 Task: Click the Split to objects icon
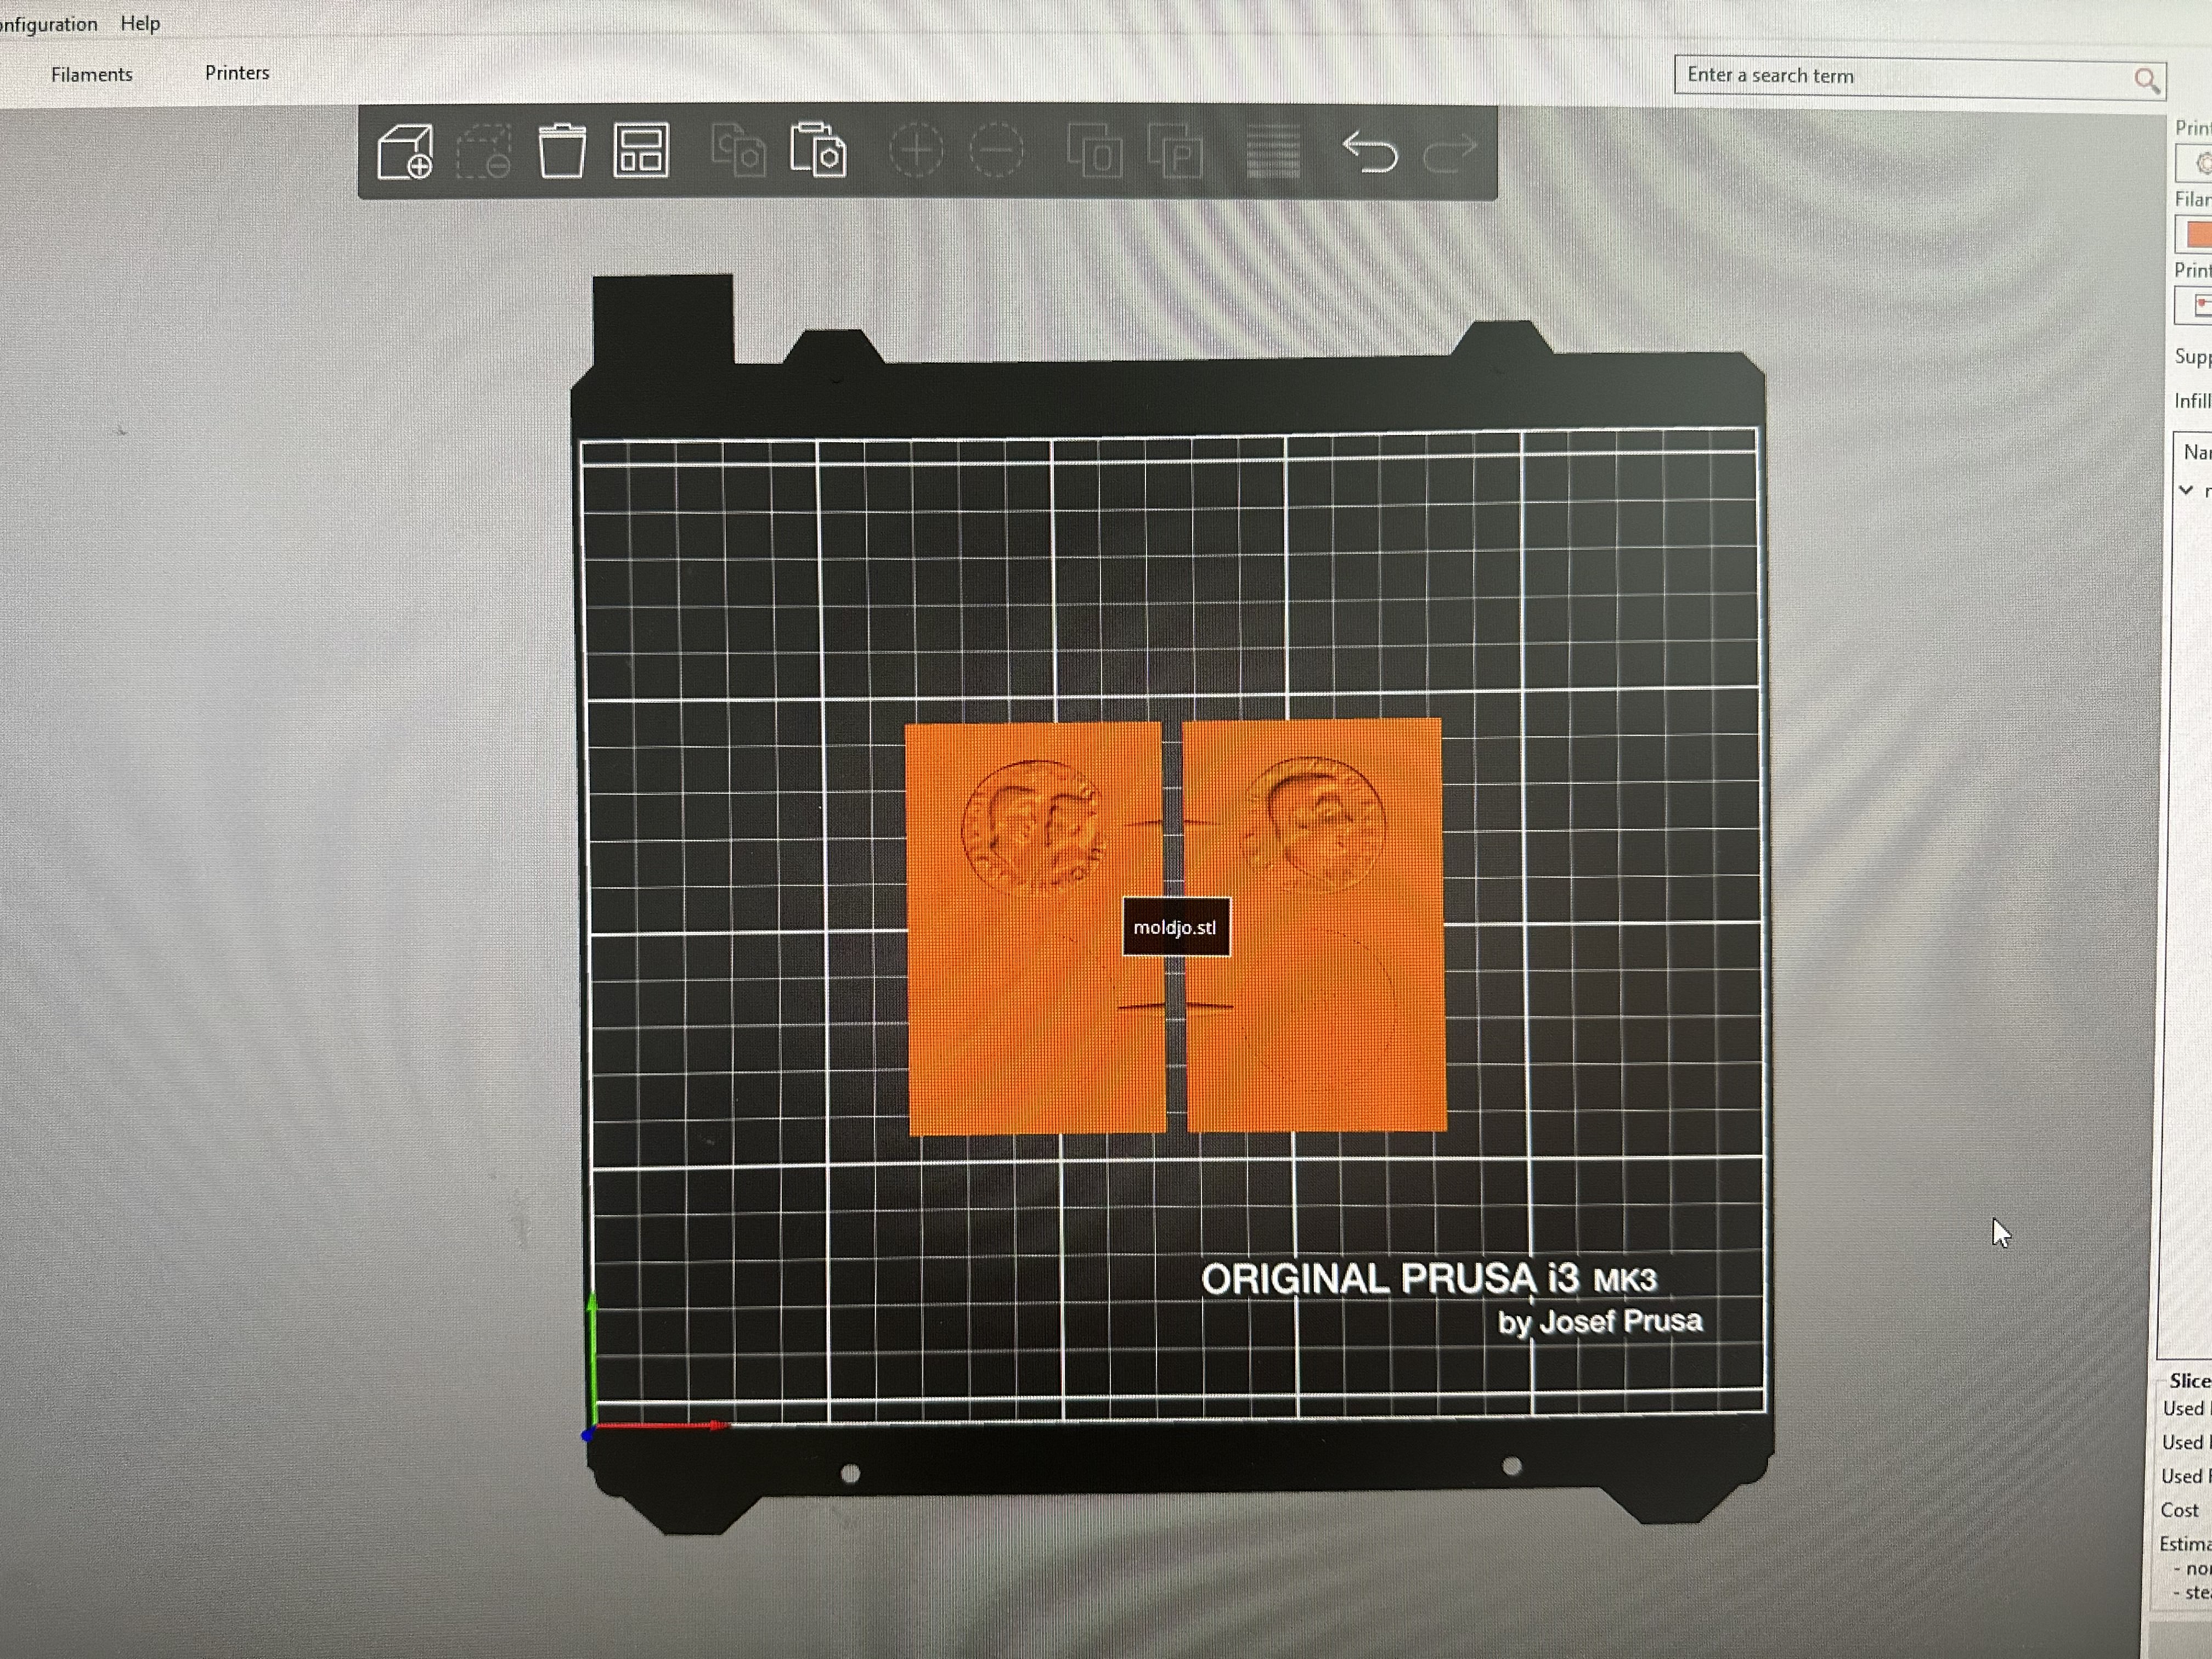point(1094,152)
